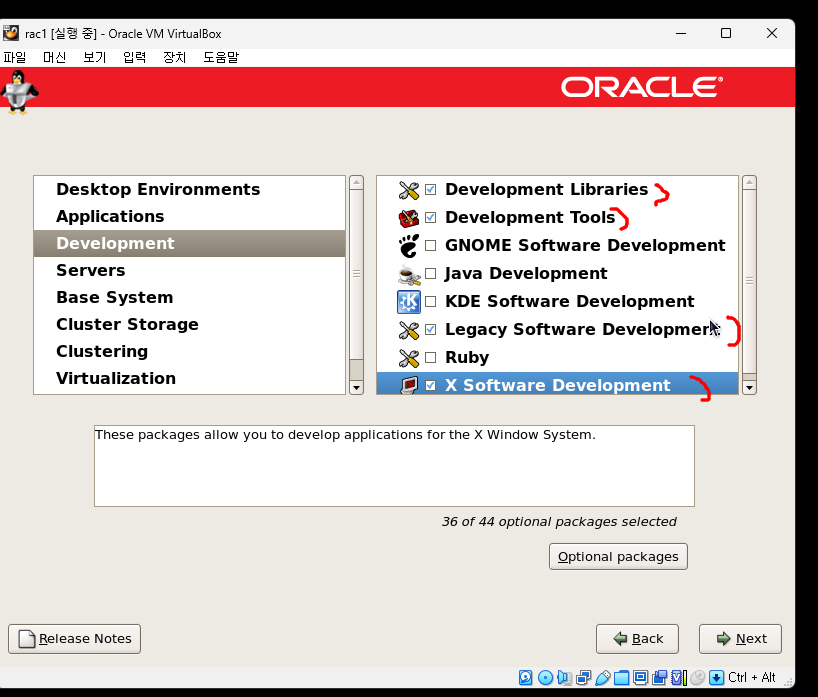
Task: Check the Java Development checkbox
Action: [430, 273]
